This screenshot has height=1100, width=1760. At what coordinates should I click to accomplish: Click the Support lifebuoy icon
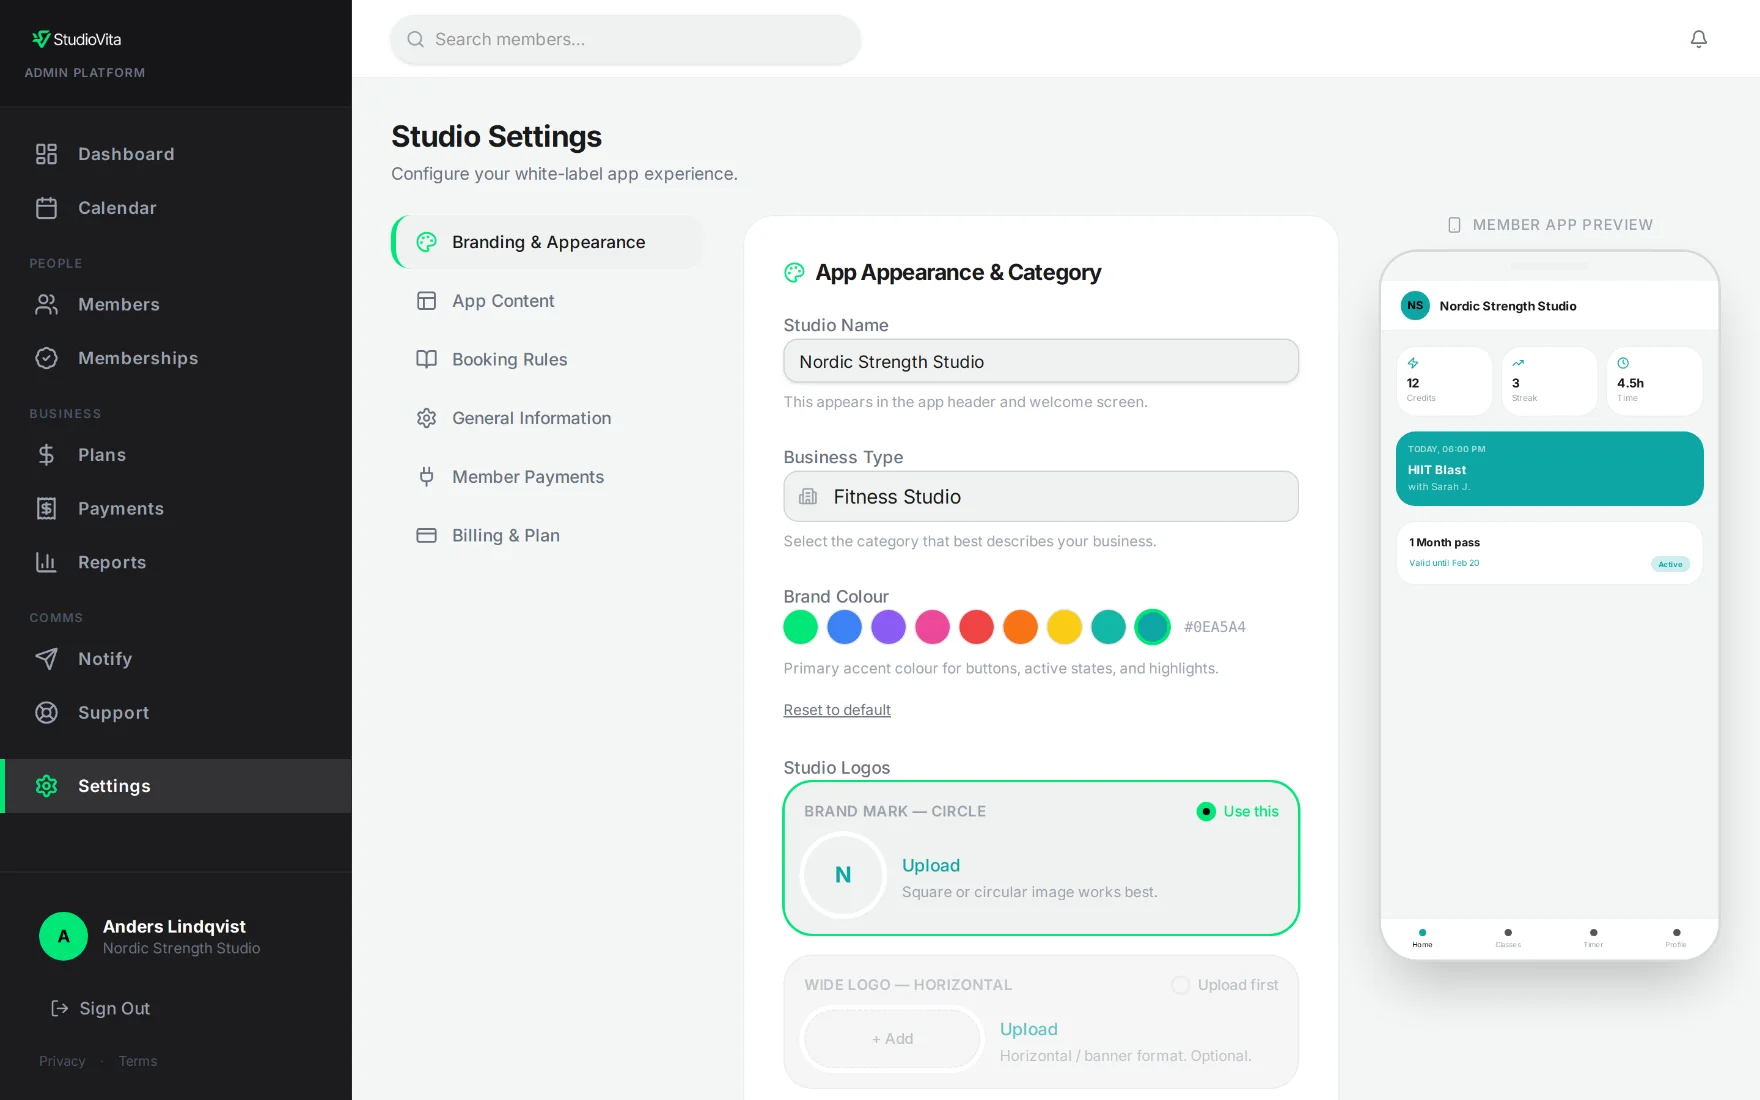point(46,713)
